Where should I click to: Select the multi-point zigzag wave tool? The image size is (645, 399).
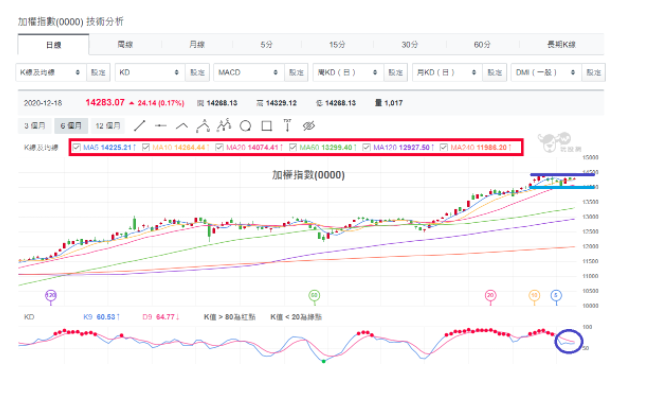pyautogui.click(x=224, y=125)
